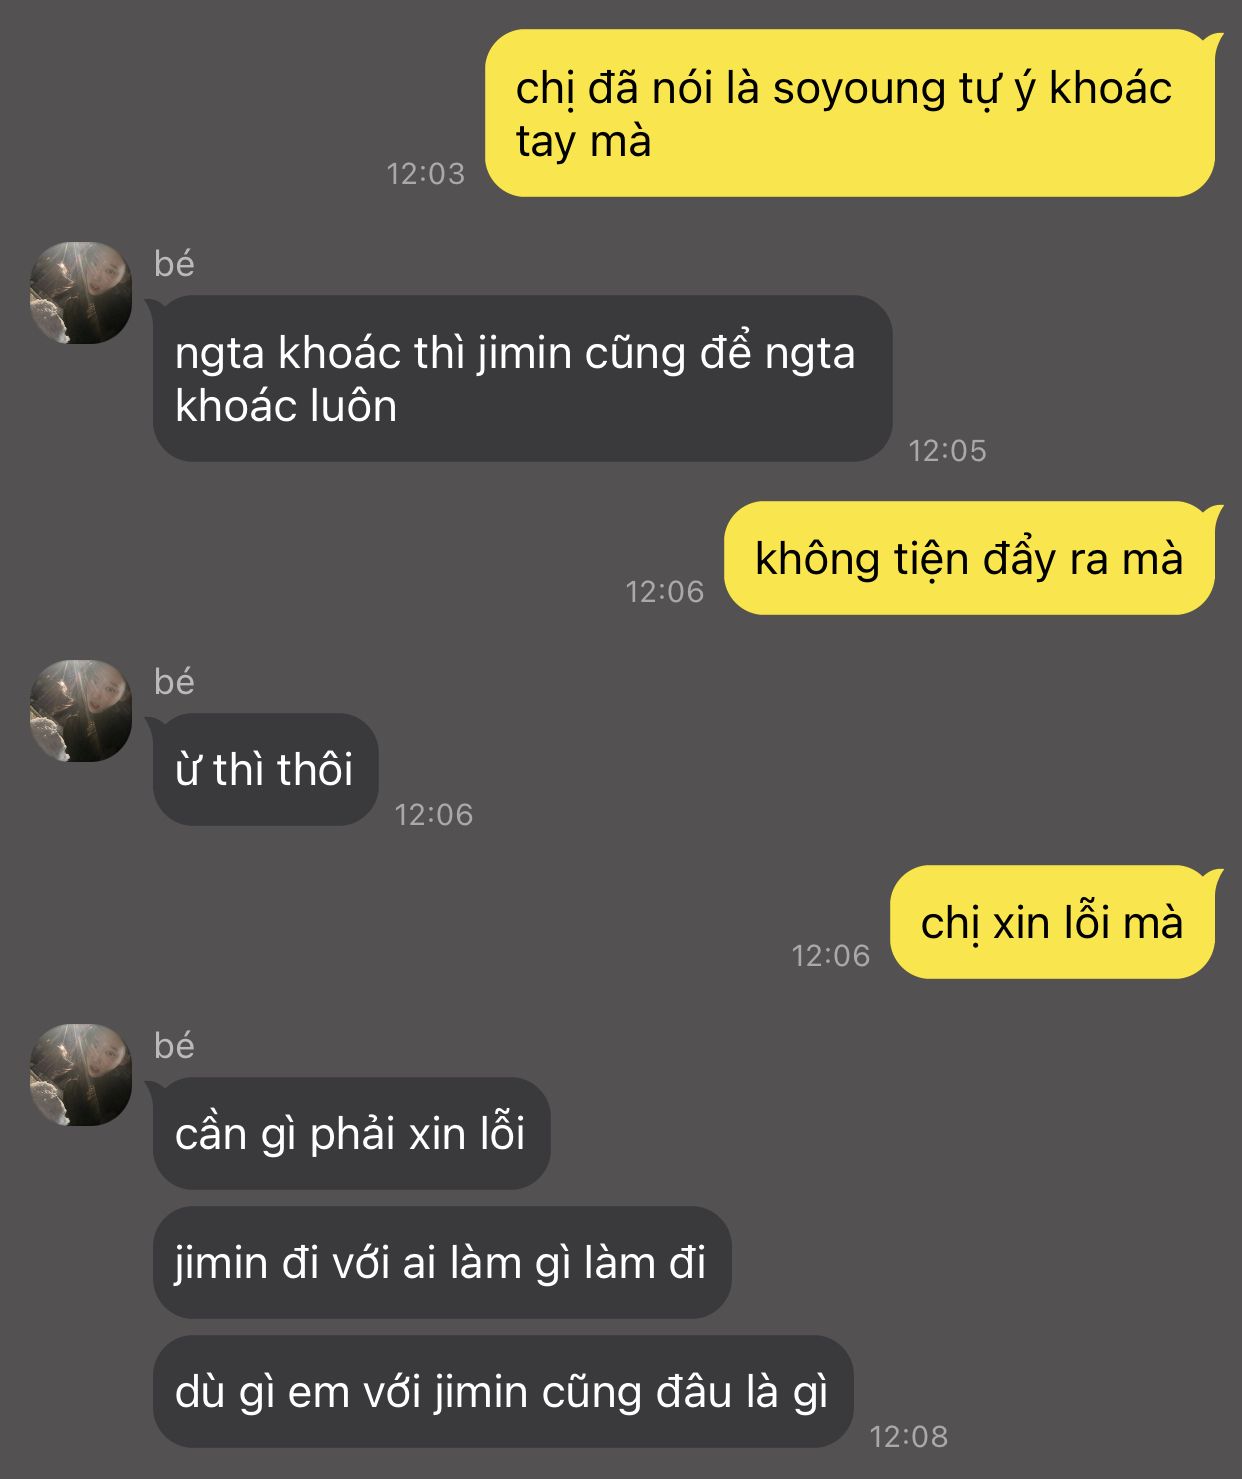
Task: Tap the 'ừ thì thôi' message bubble
Action: click(263, 769)
